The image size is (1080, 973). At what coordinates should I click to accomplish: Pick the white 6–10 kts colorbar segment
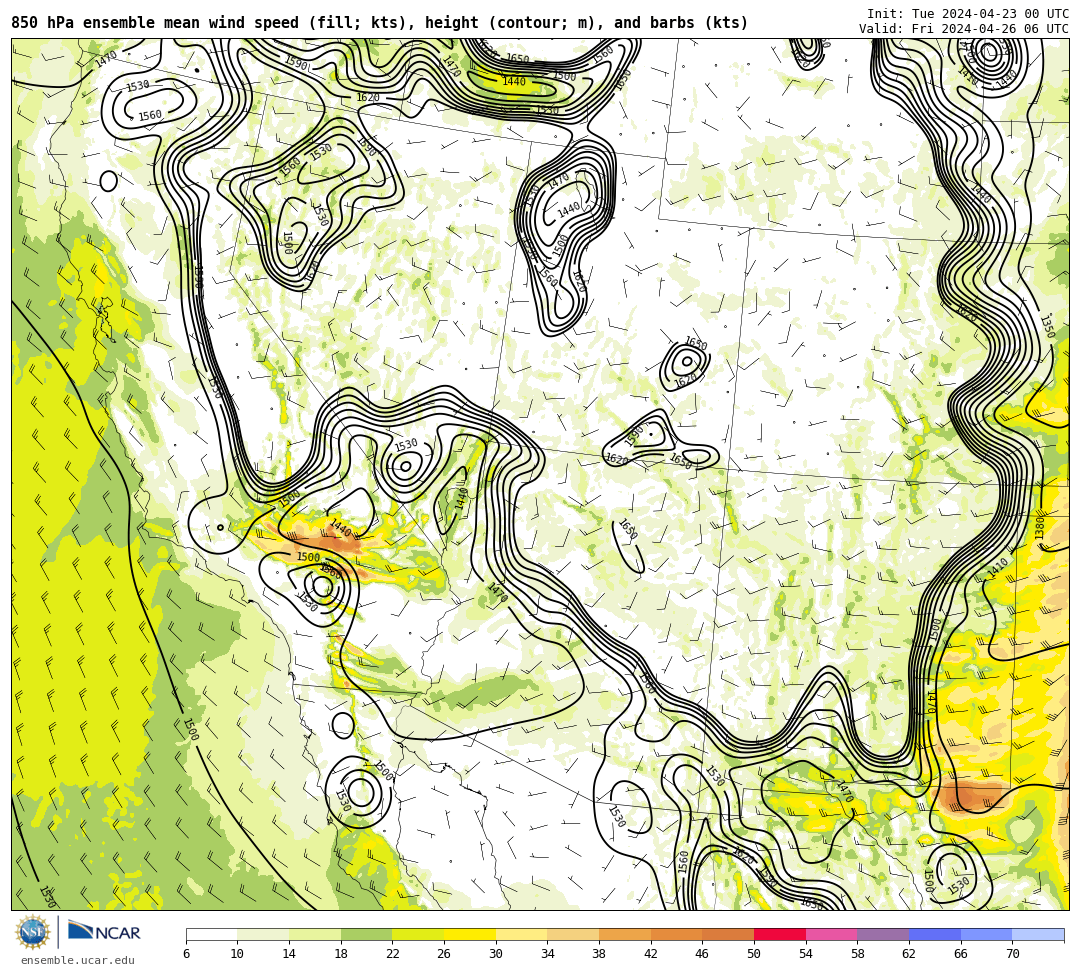(x=211, y=934)
